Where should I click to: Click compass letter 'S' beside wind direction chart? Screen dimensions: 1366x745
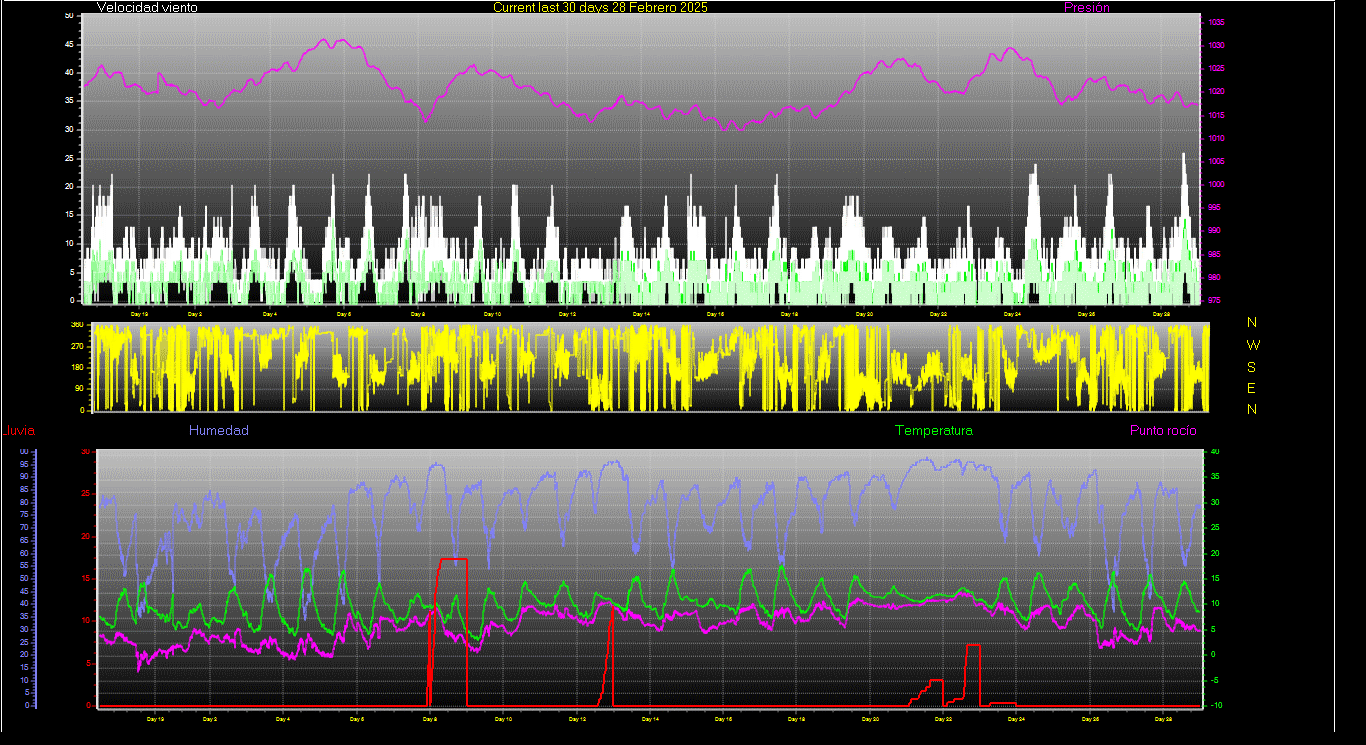(x=1252, y=366)
